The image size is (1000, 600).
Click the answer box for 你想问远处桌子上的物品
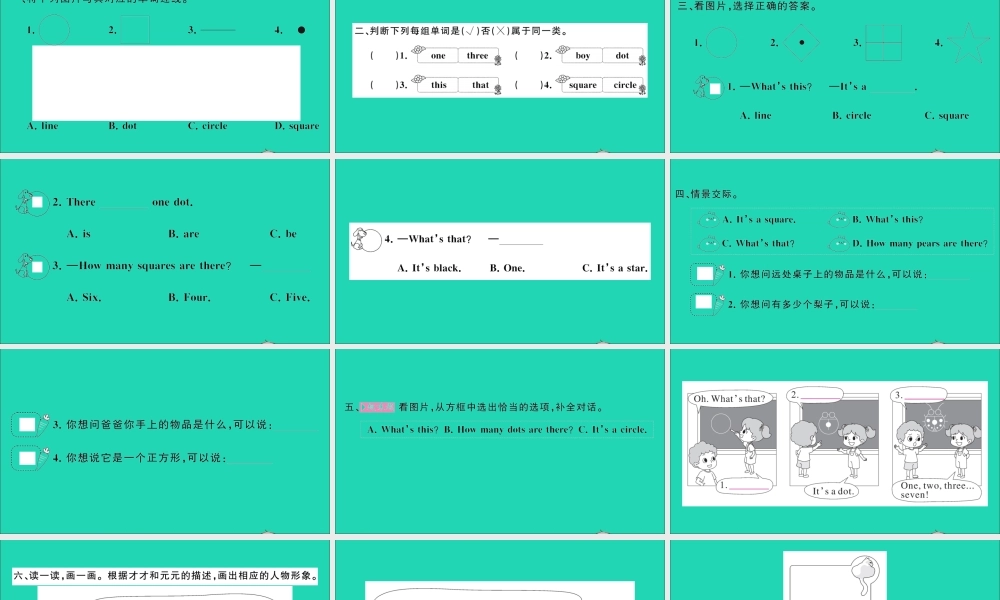[x=705, y=274]
